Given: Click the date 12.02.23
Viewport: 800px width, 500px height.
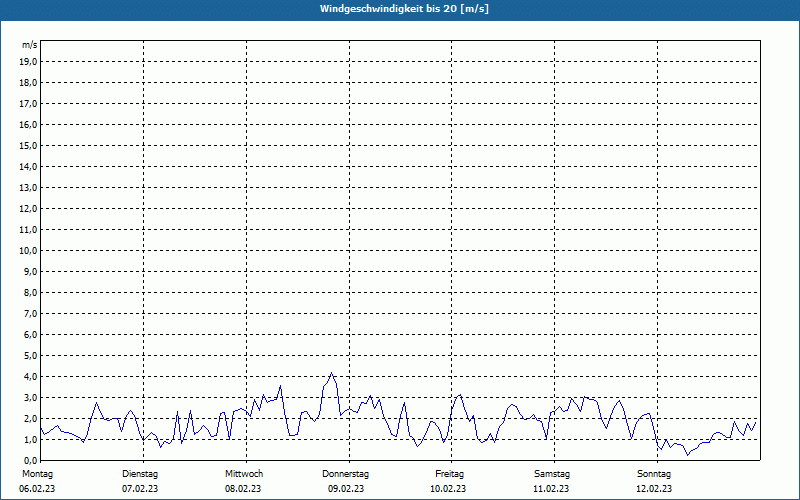Looking at the screenshot, I should click(654, 489).
